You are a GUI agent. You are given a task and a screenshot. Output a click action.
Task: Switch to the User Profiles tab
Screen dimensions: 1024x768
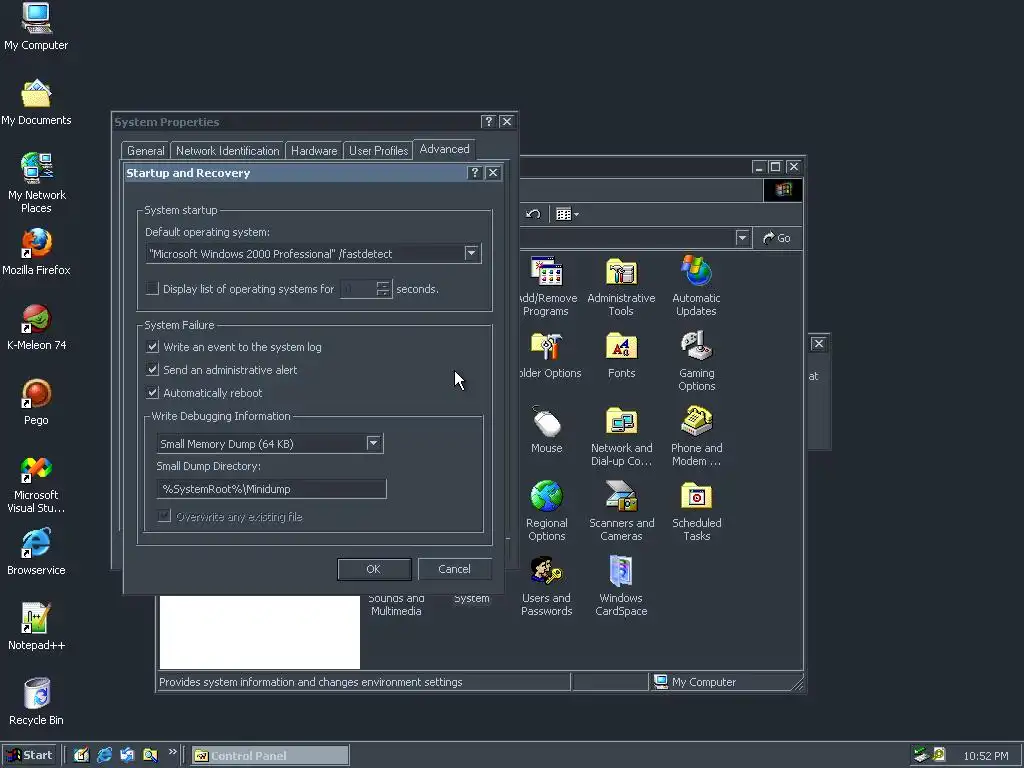[378, 151]
